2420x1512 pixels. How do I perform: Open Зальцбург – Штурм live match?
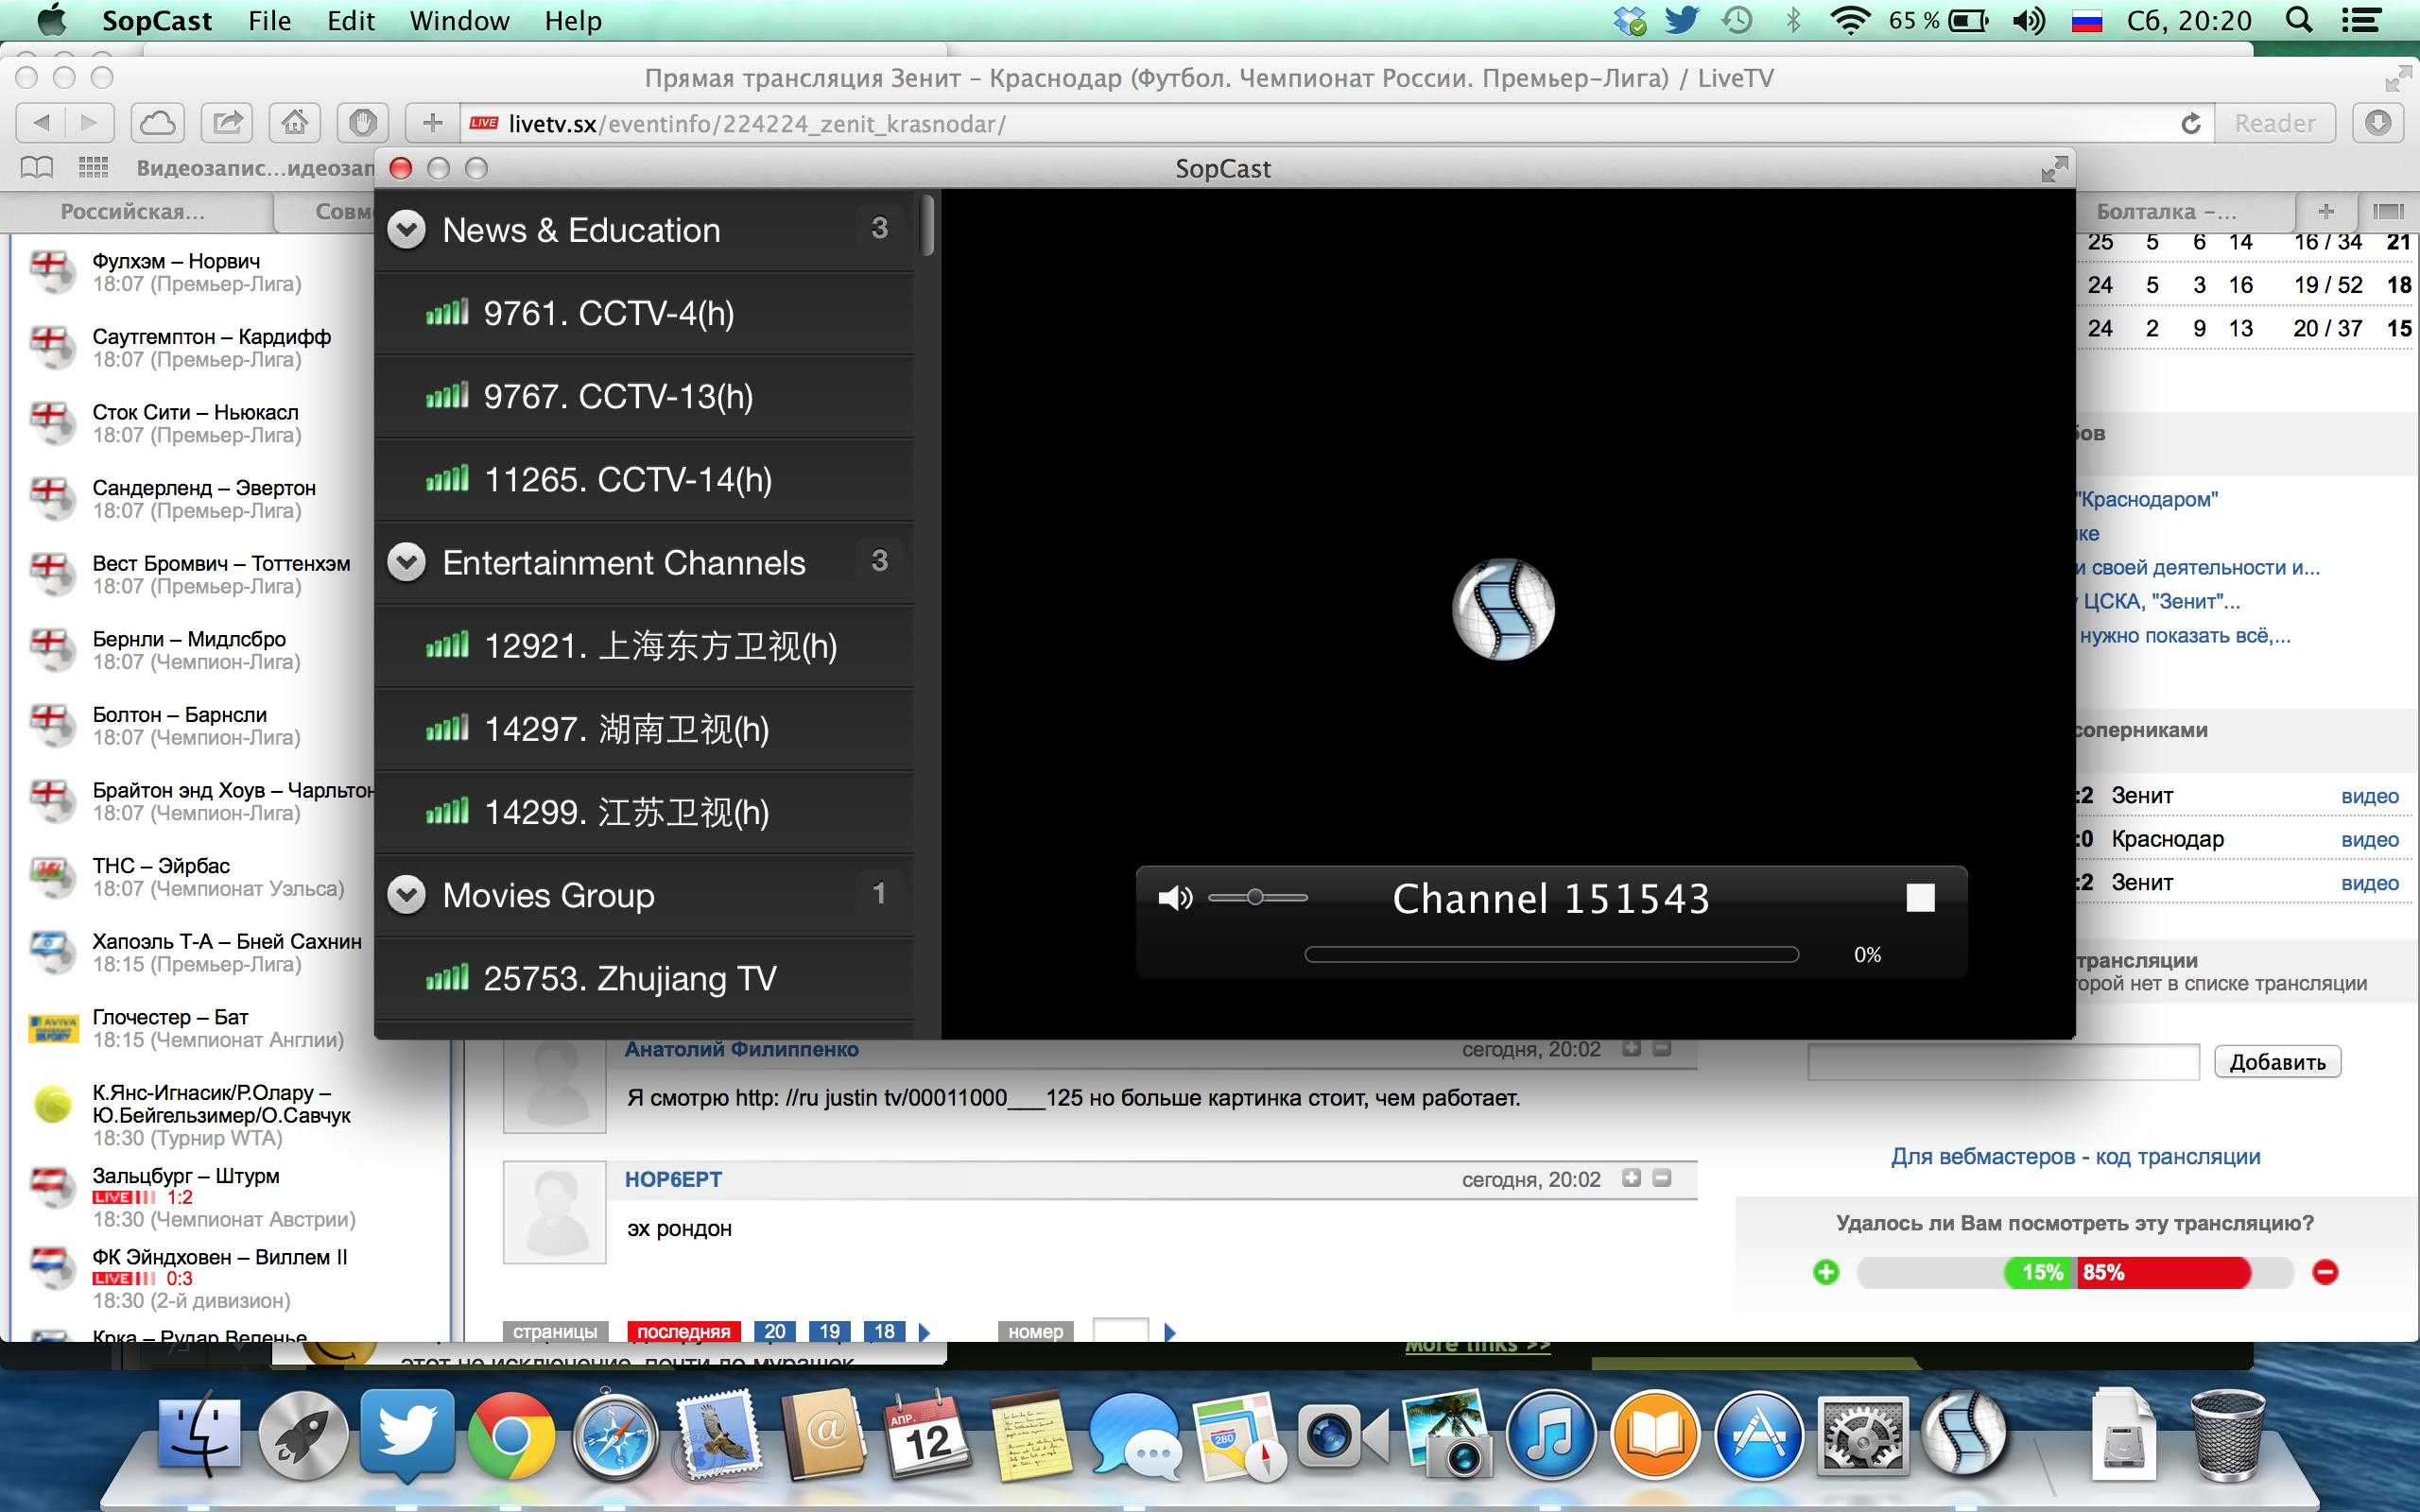(186, 1176)
